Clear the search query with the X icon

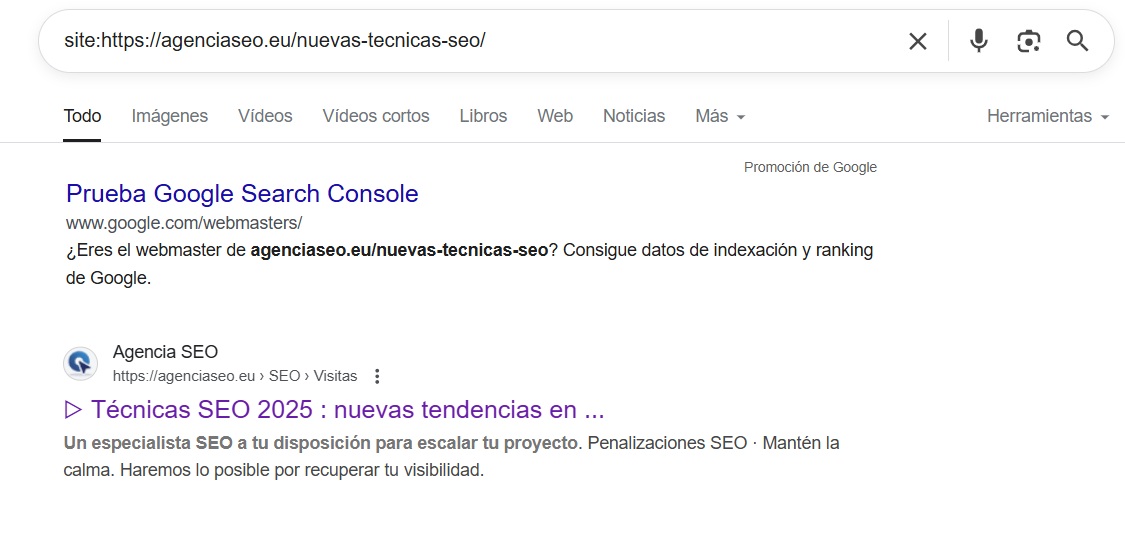pos(918,41)
